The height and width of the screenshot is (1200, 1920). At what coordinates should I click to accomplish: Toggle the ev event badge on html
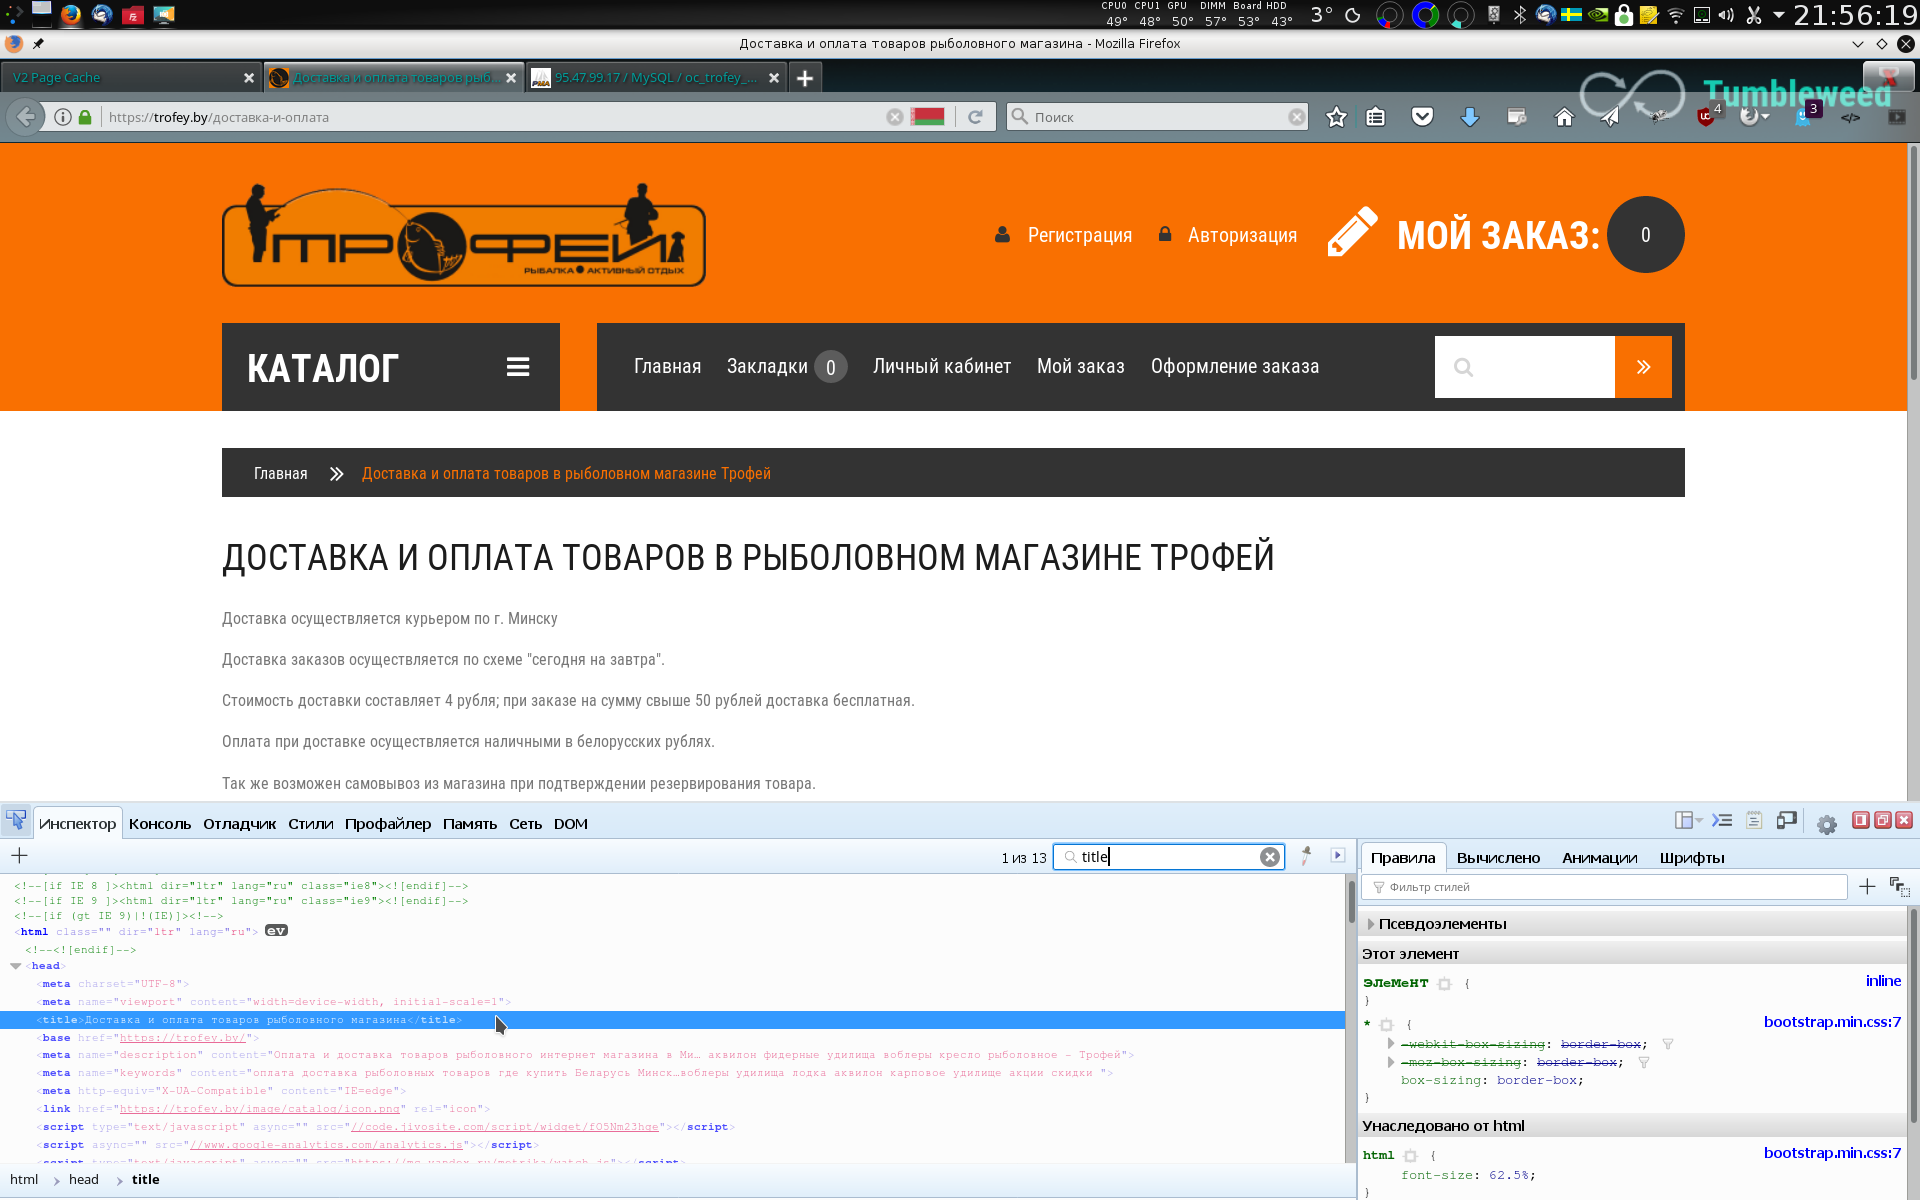(x=276, y=931)
